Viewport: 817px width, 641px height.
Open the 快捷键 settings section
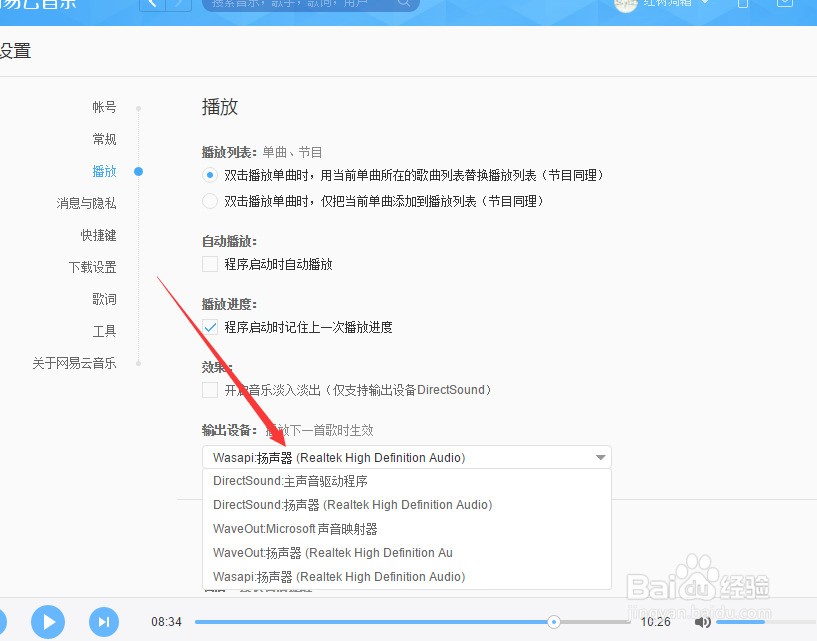click(x=98, y=235)
